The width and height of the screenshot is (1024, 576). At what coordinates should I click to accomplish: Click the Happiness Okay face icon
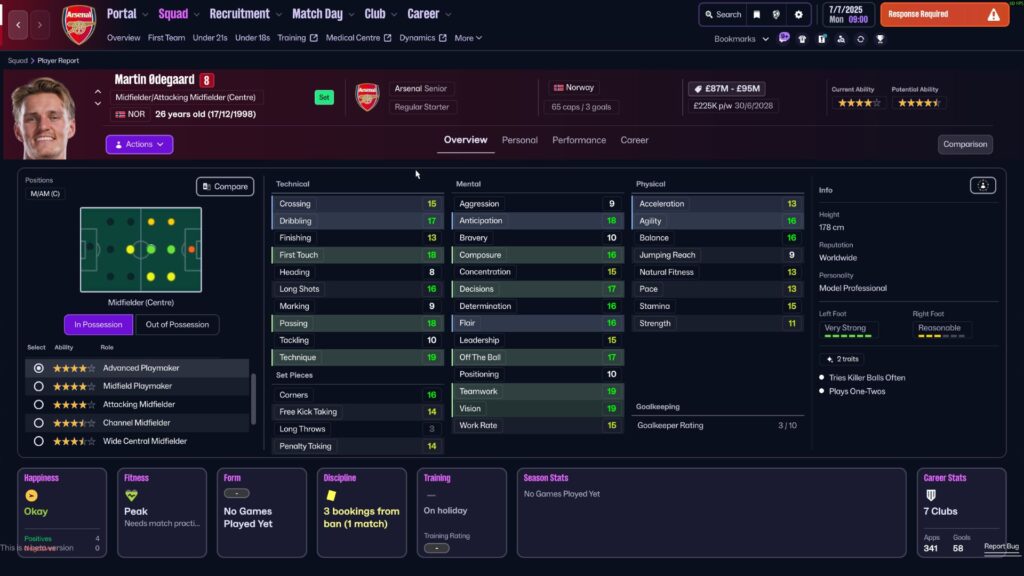click(x=31, y=496)
